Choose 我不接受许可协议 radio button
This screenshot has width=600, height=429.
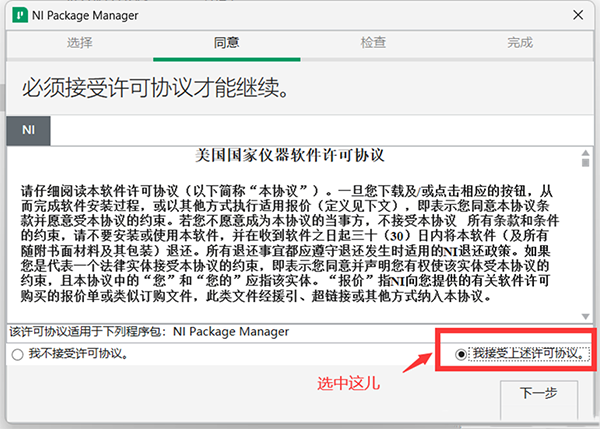point(17,354)
